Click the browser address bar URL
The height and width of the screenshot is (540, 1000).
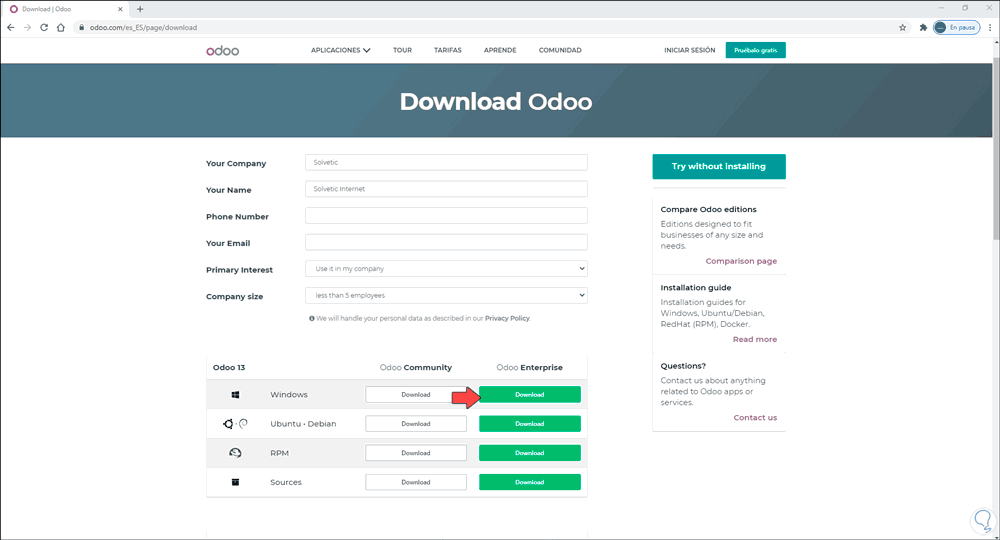(x=143, y=27)
